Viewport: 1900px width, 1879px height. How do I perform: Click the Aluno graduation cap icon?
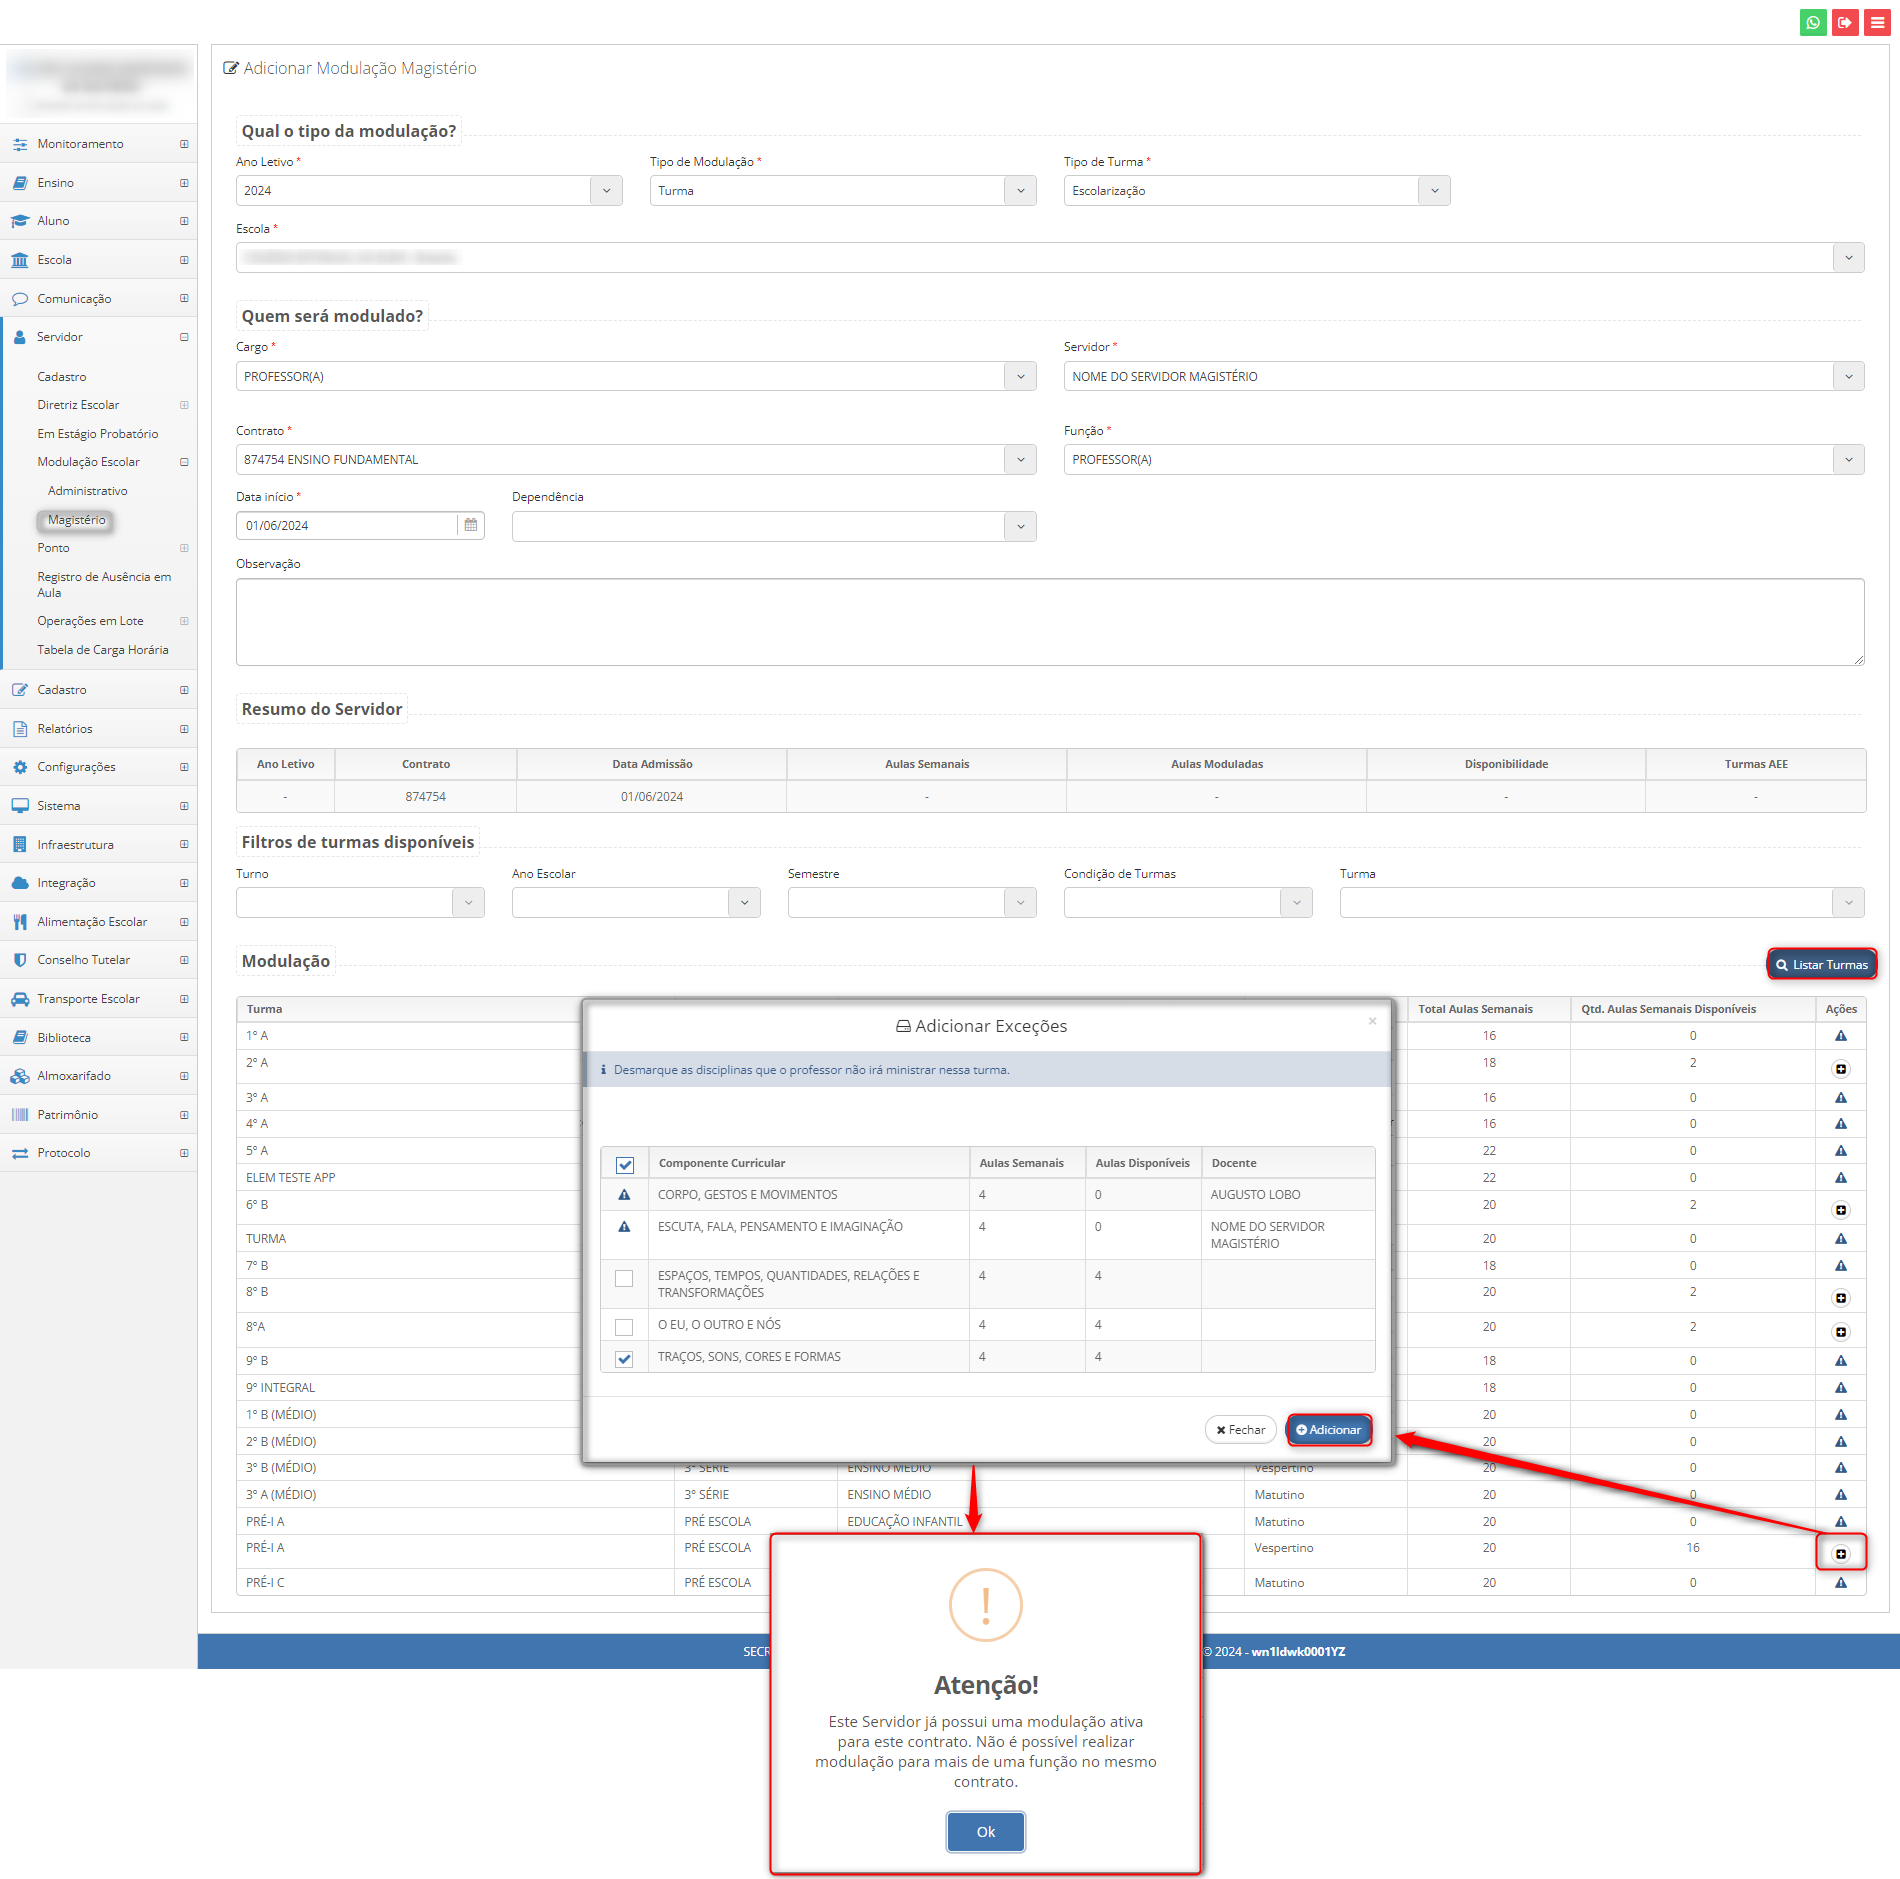pyautogui.click(x=20, y=221)
